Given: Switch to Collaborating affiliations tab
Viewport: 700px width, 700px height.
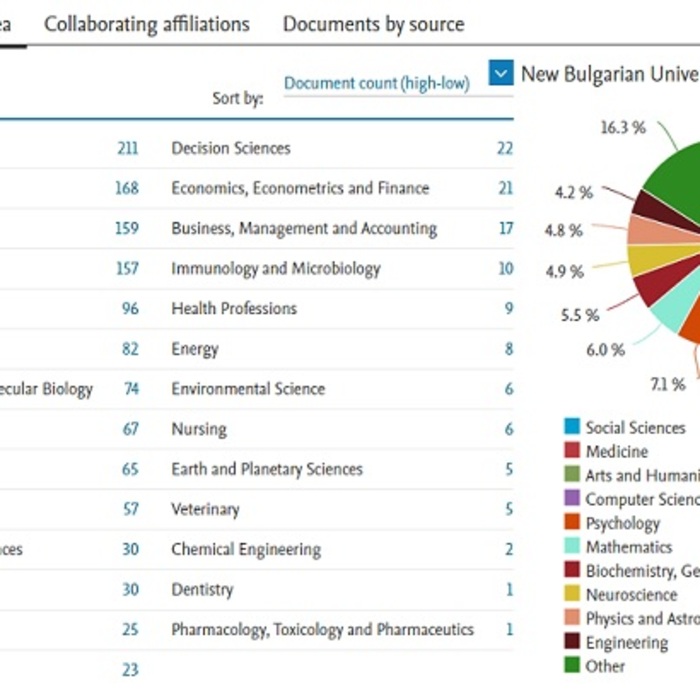Looking at the screenshot, I should coord(146,24).
